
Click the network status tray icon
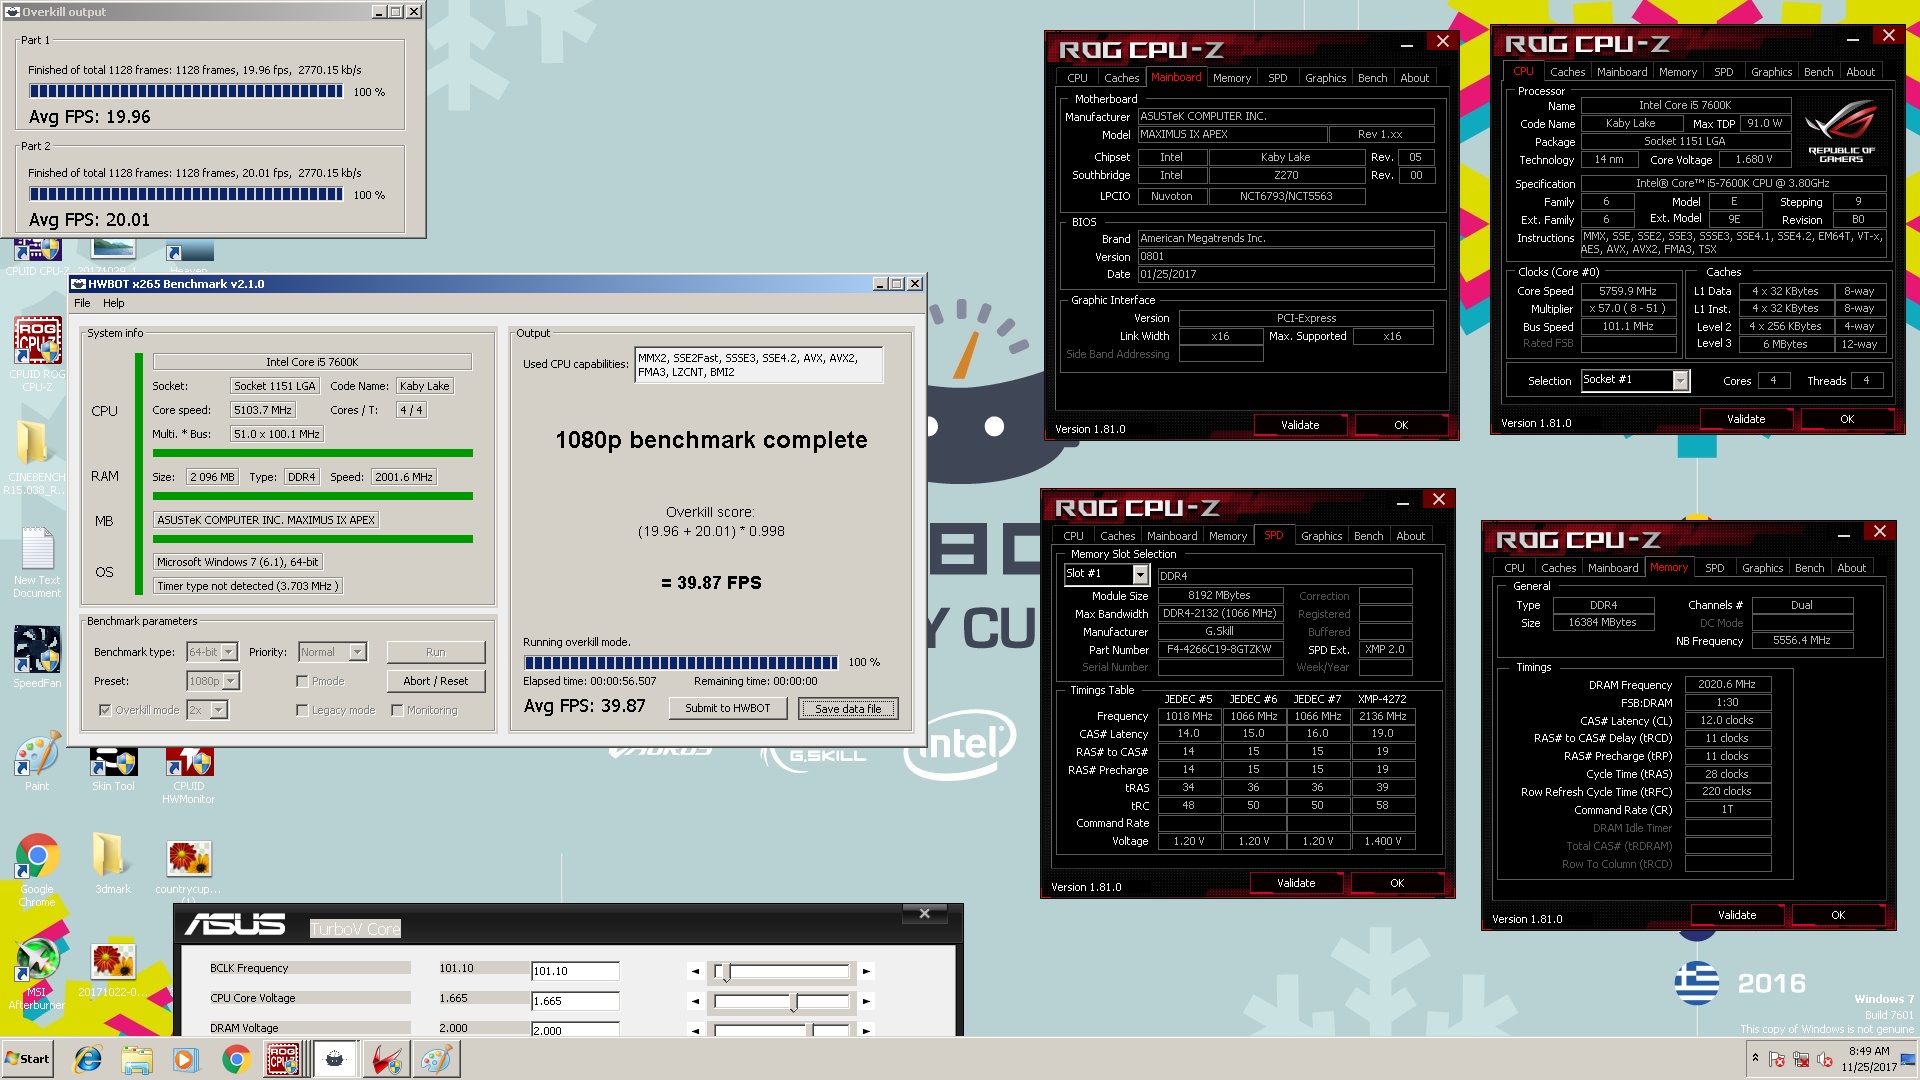[1801, 1059]
